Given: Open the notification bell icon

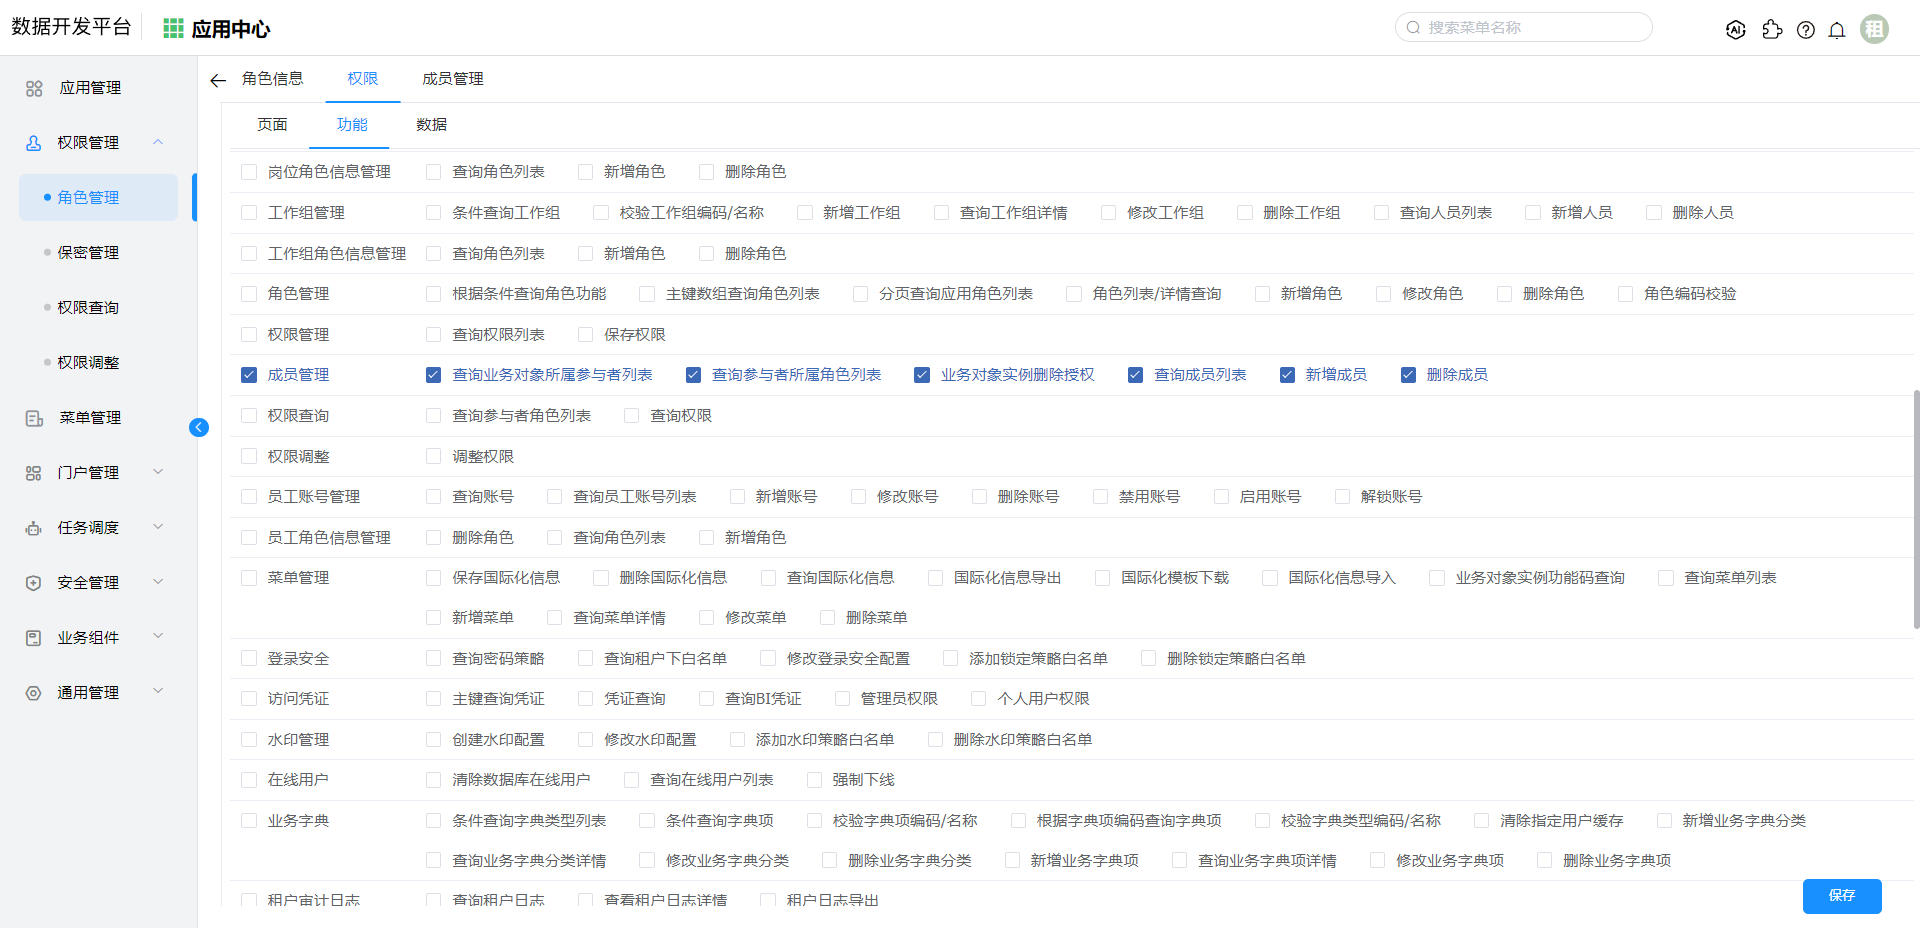Looking at the screenshot, I should point(1836,30).
